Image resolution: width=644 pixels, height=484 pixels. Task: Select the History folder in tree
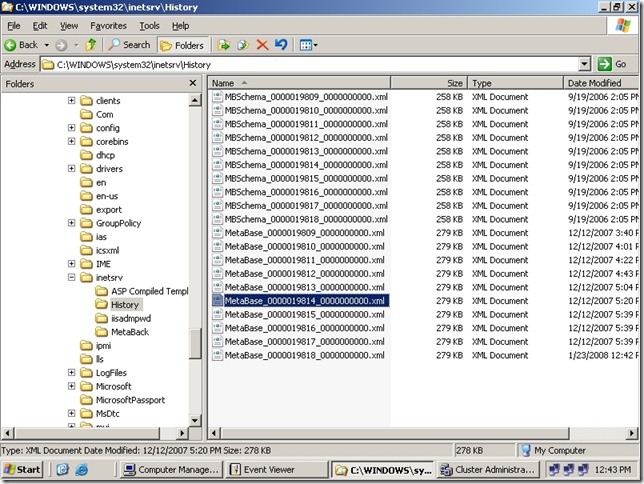point(124,304)
